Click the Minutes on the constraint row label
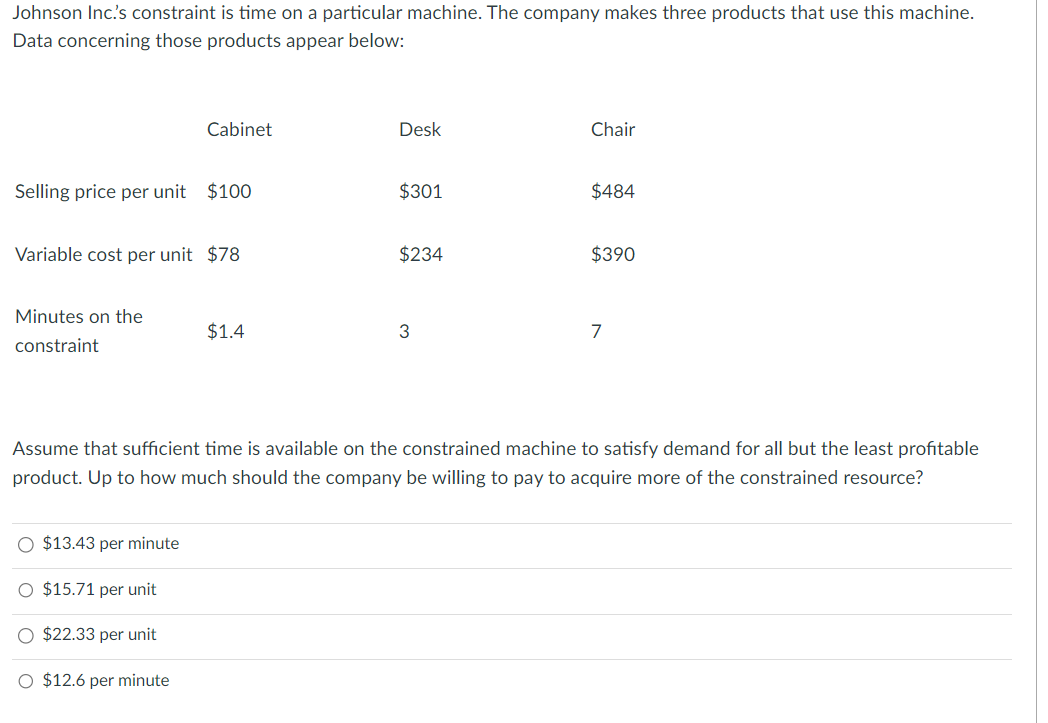1048x723 pixels. 79,330
